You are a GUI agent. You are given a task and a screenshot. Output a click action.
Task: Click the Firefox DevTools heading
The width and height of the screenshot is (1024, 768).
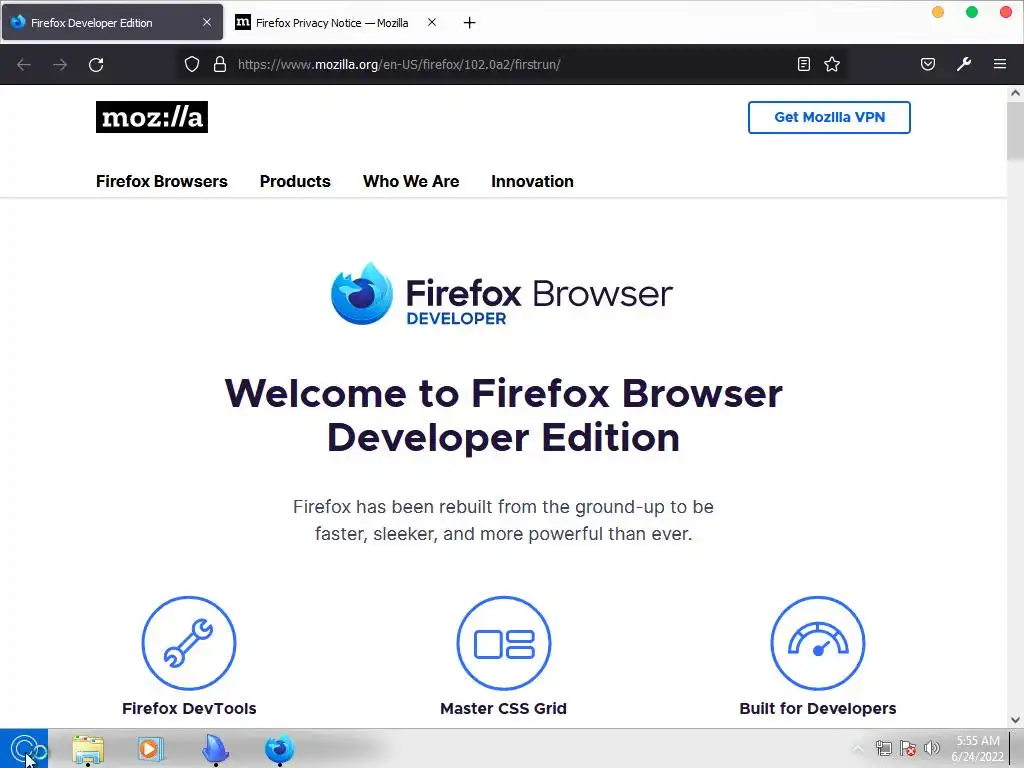tap(189, 709)
